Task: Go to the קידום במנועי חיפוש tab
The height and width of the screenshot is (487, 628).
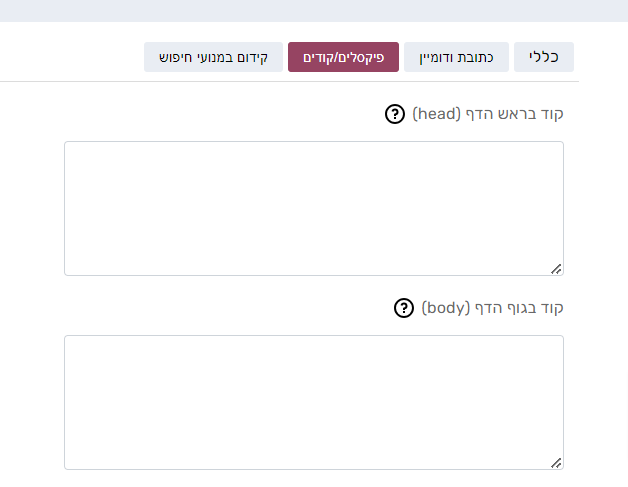Action: pyautogui.click(x=213, y=57)
